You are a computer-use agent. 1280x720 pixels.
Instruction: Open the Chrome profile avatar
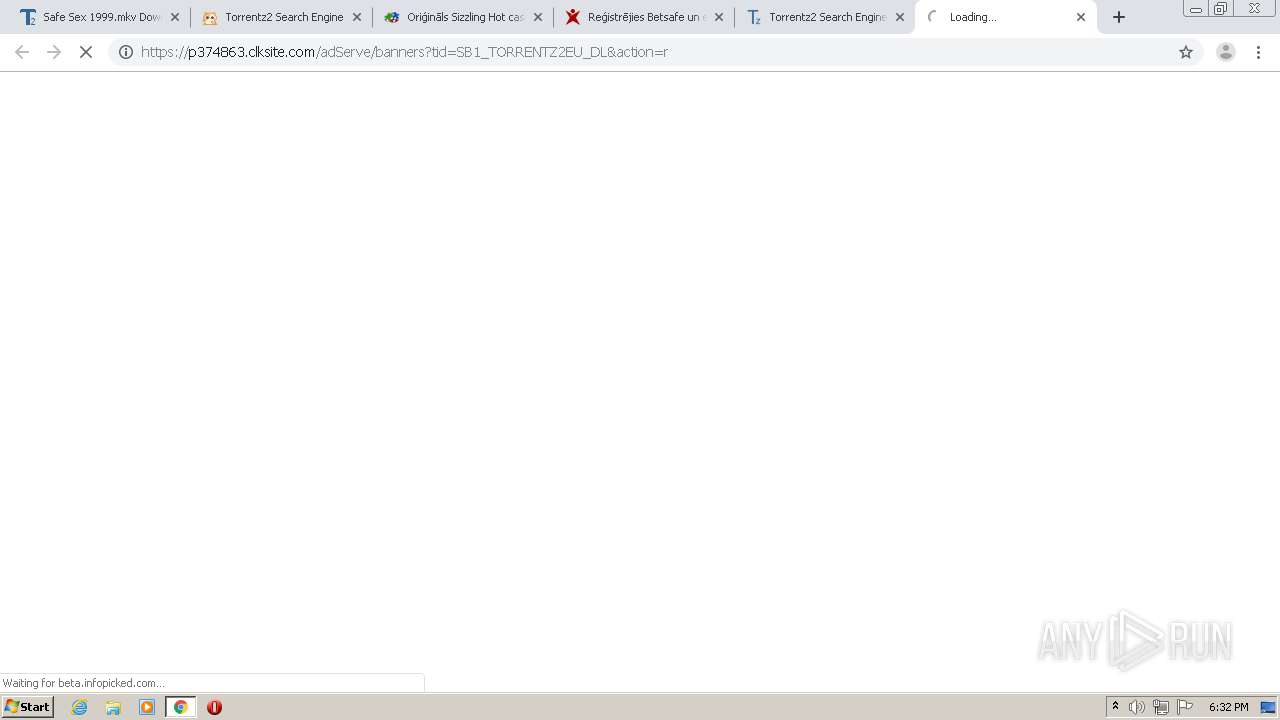pyautogui.click(x=1226, y=52)
